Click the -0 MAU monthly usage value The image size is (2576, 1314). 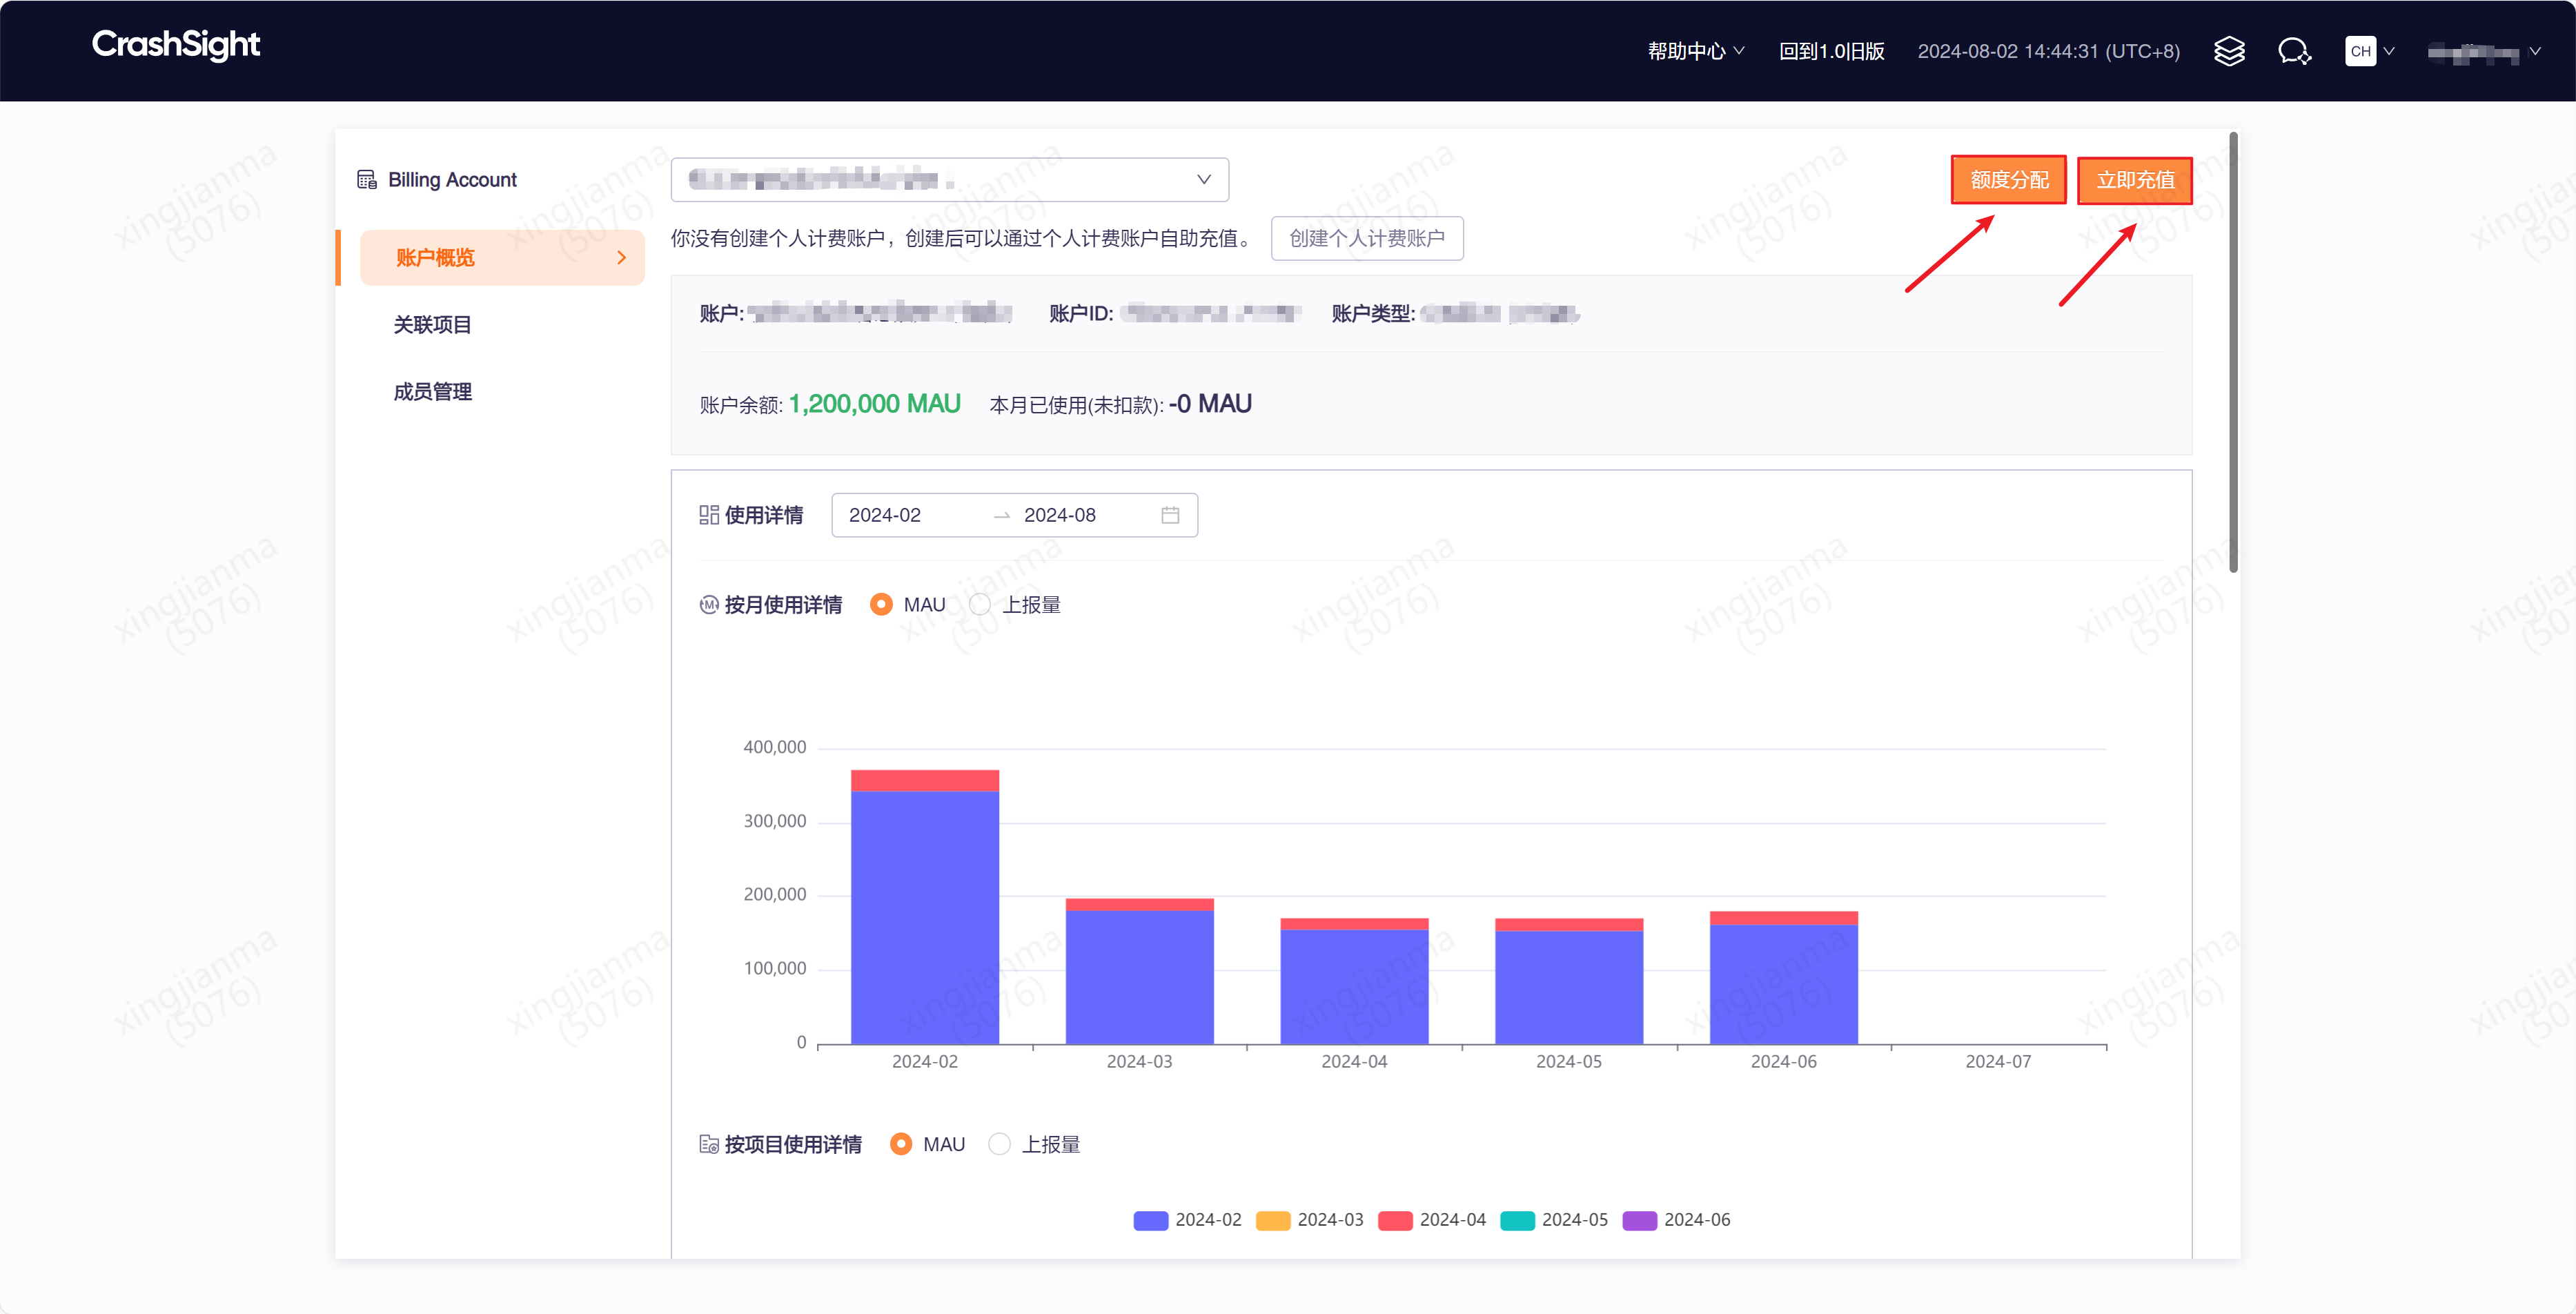1210,404
